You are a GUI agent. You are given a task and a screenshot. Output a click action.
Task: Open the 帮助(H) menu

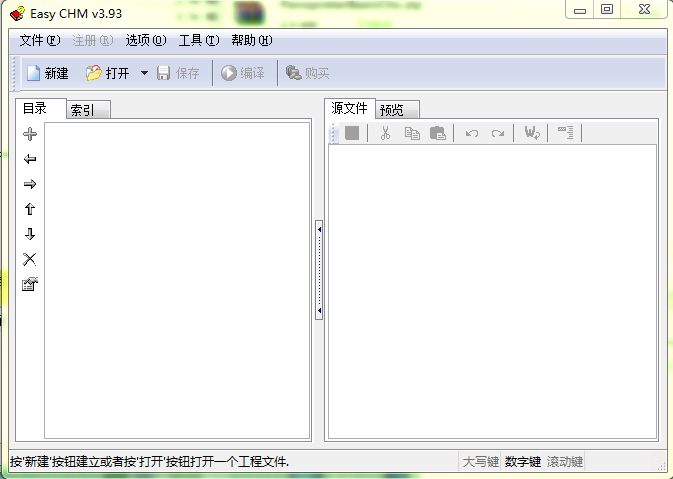click(x=252, y=40)
